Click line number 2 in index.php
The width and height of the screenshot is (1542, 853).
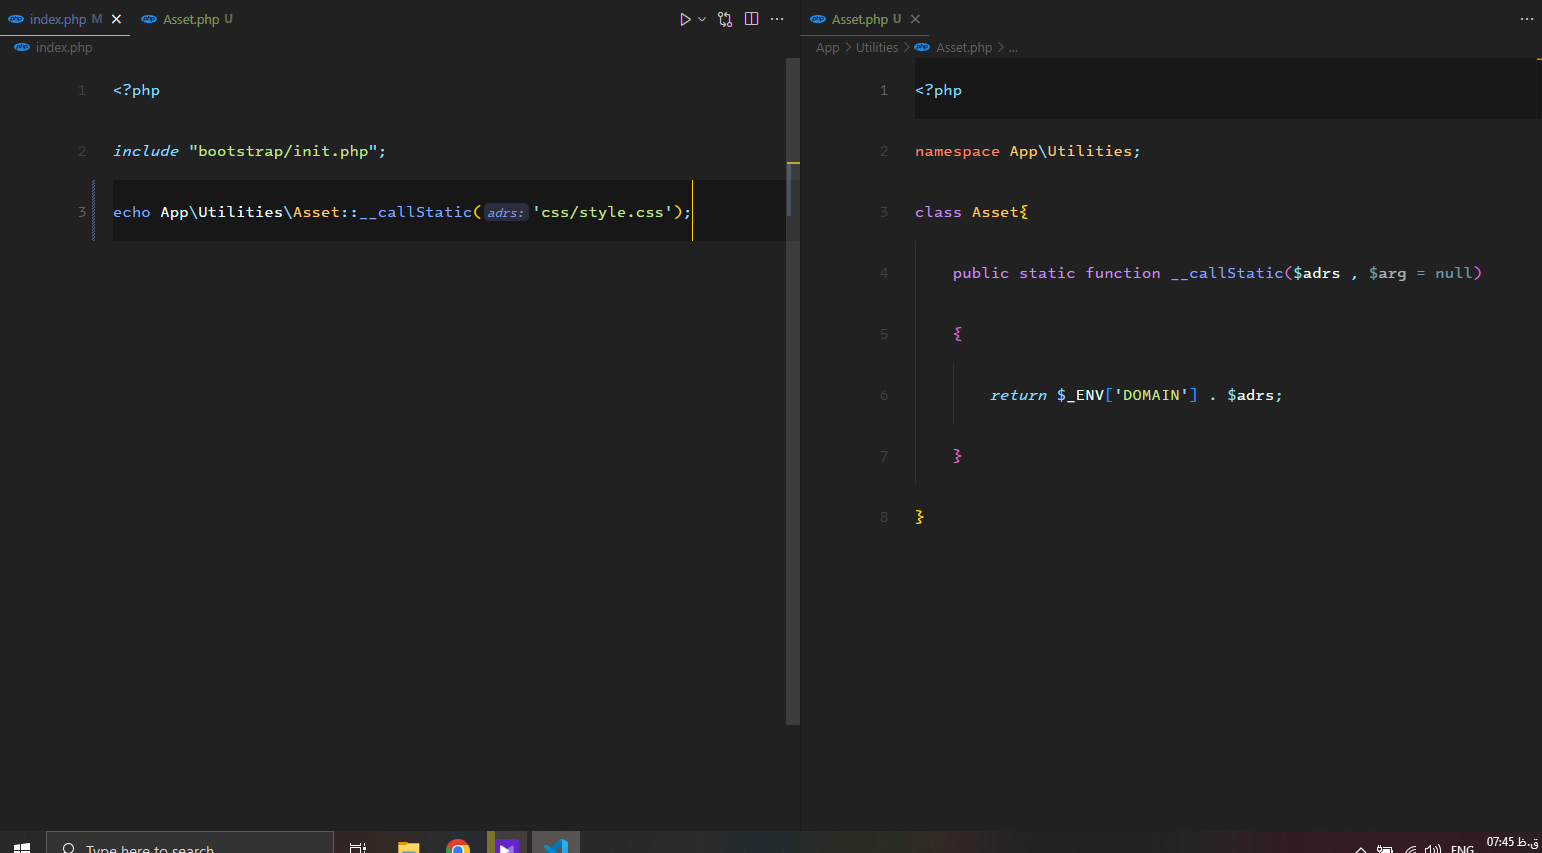82,151
